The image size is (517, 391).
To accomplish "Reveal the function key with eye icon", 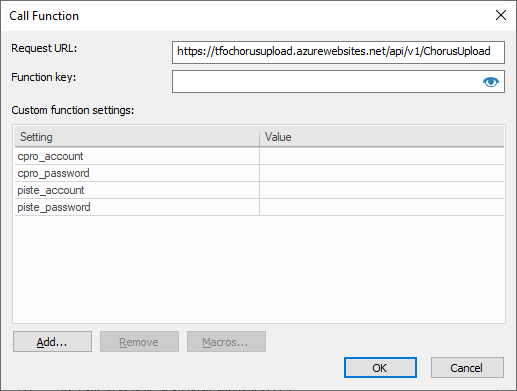I will coord(491,82).
